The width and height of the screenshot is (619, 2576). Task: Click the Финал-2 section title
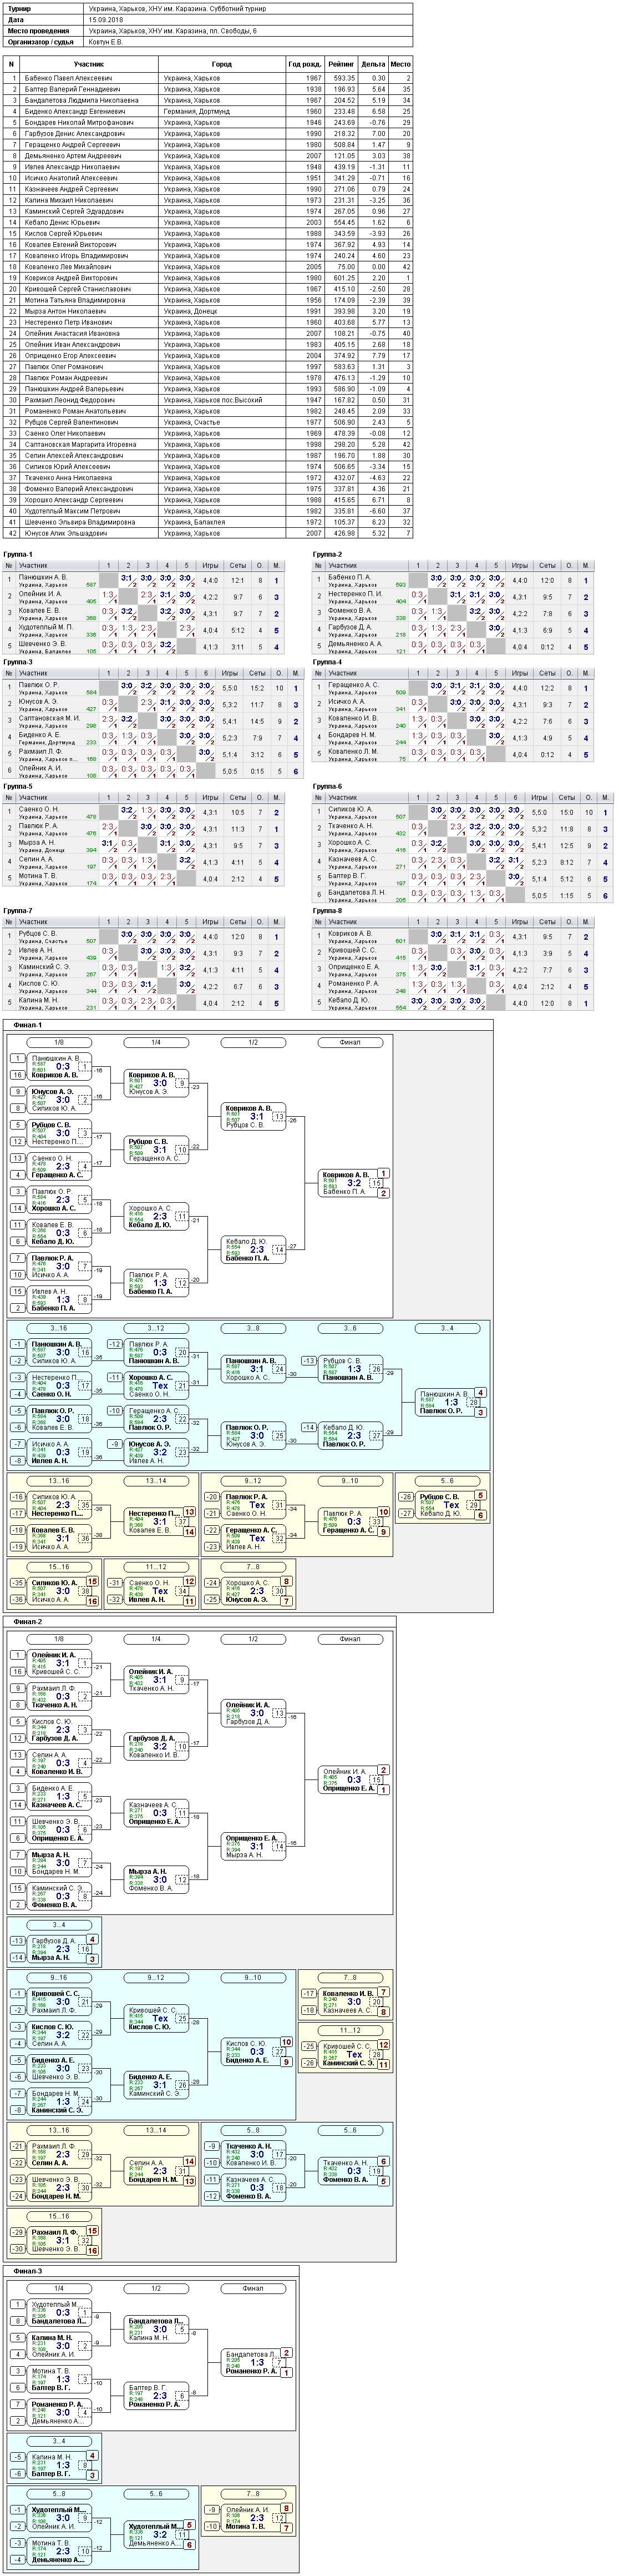point(28,1621)
